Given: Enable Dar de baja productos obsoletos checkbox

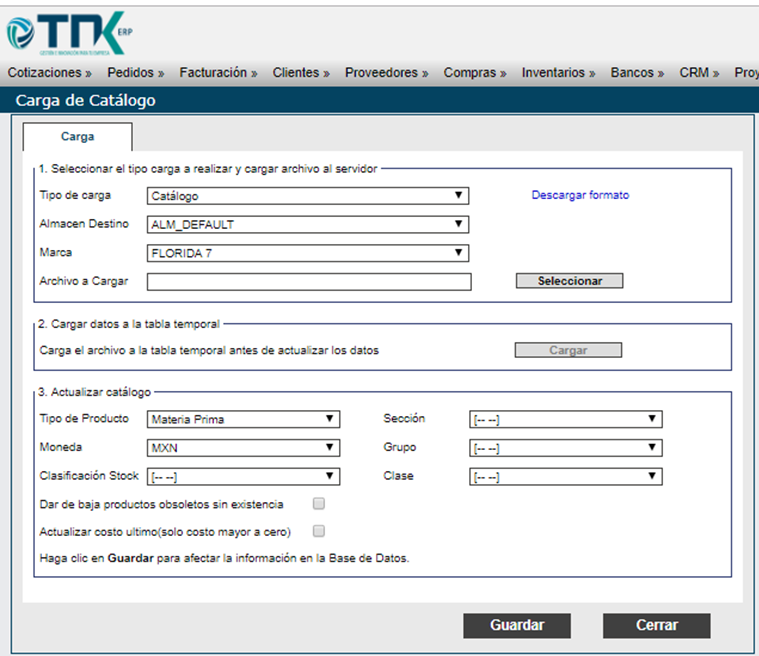Looking at the screenshot, I should [x=319, y=504].
